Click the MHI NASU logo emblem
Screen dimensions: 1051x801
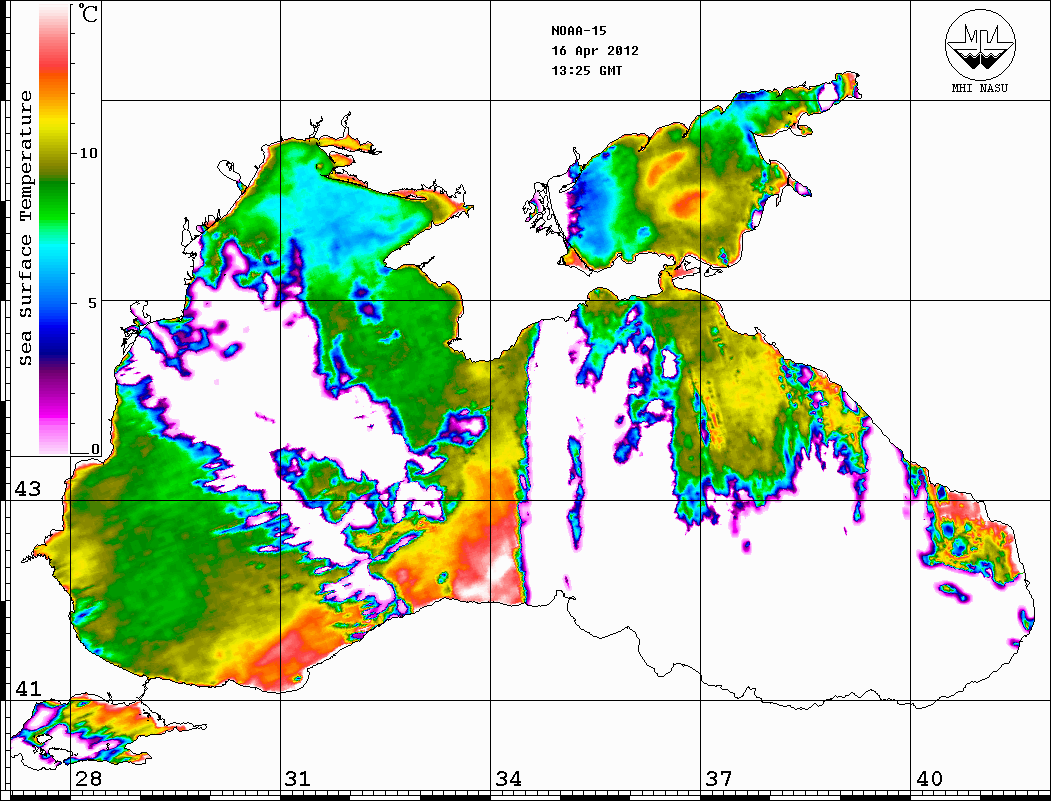[x=980, y=44]
